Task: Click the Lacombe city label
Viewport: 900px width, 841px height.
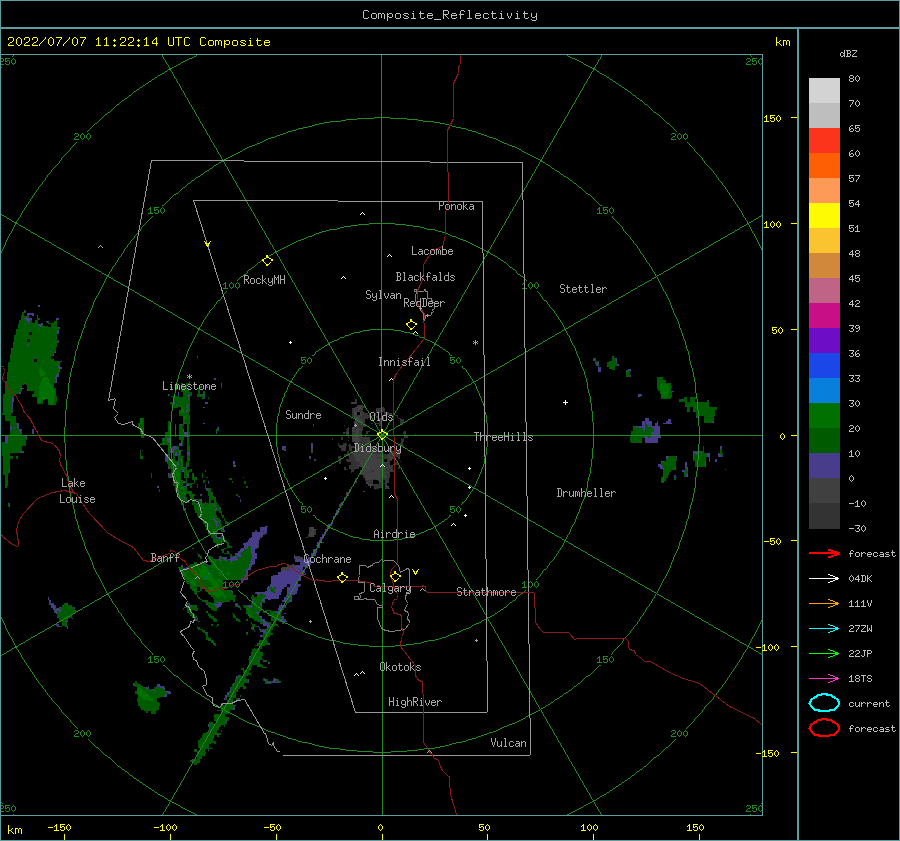Action: [x=432, y=251]
